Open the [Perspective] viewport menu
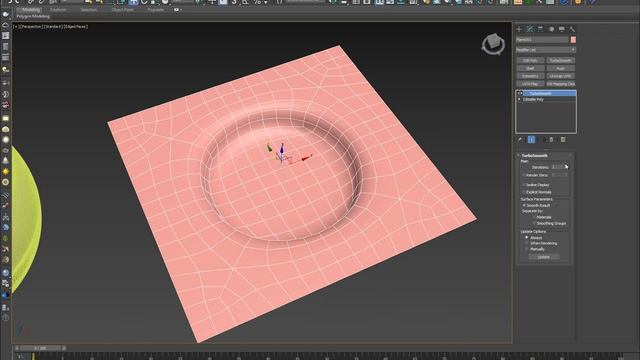640x360 pixels. coord(31,27)
